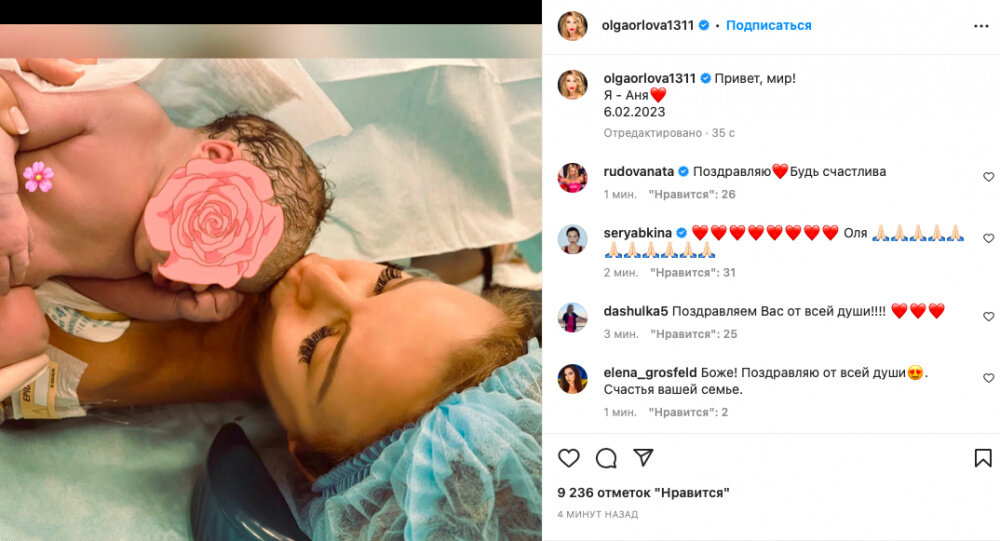Viewport: 1000px width, 541px height.
Task: Open the three-dot more options menu
Action: [982, 26]
